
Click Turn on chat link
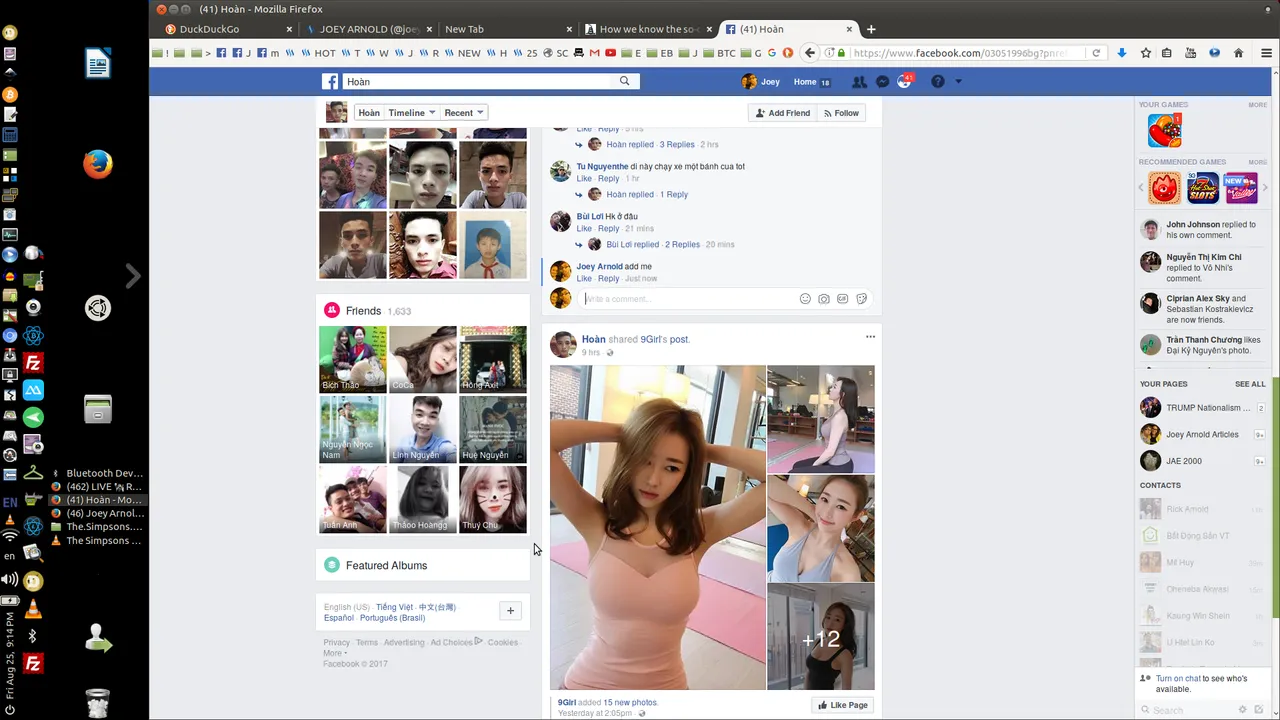[x=1178, y=678]
